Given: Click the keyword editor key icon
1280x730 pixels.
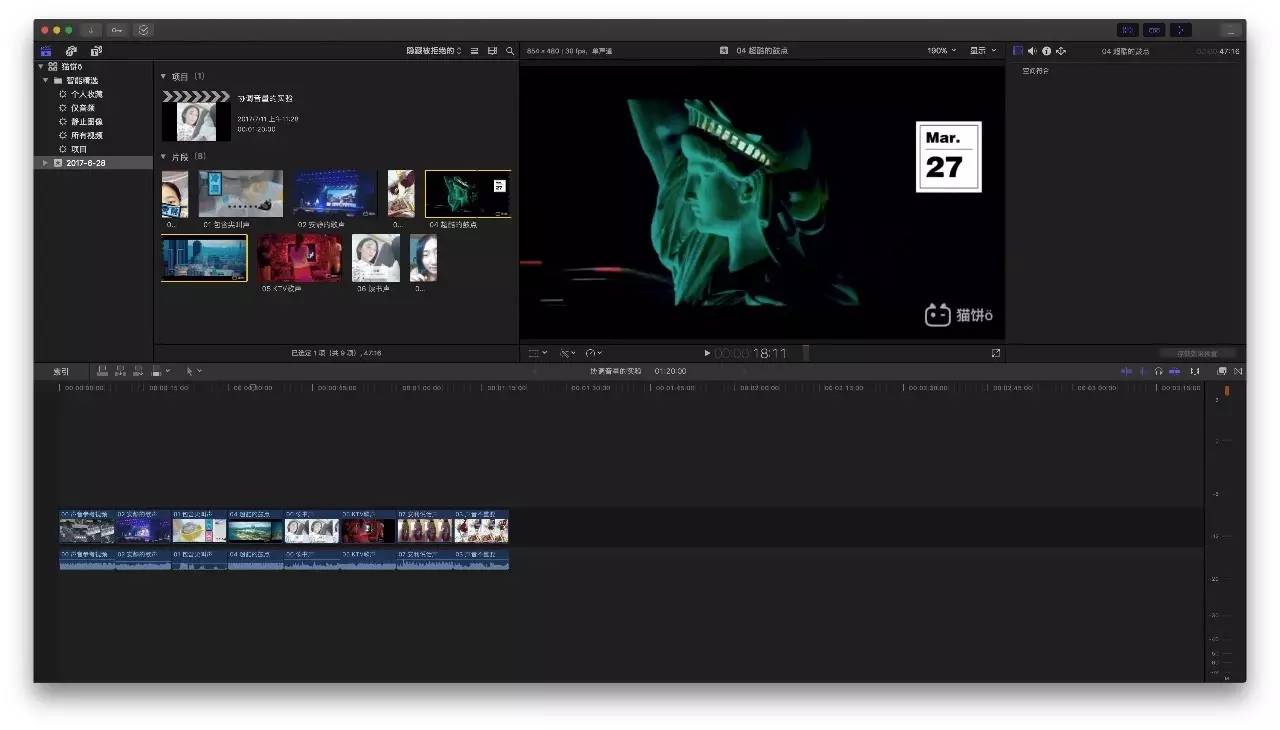Looking at the screenshot, I should (117, 30).
